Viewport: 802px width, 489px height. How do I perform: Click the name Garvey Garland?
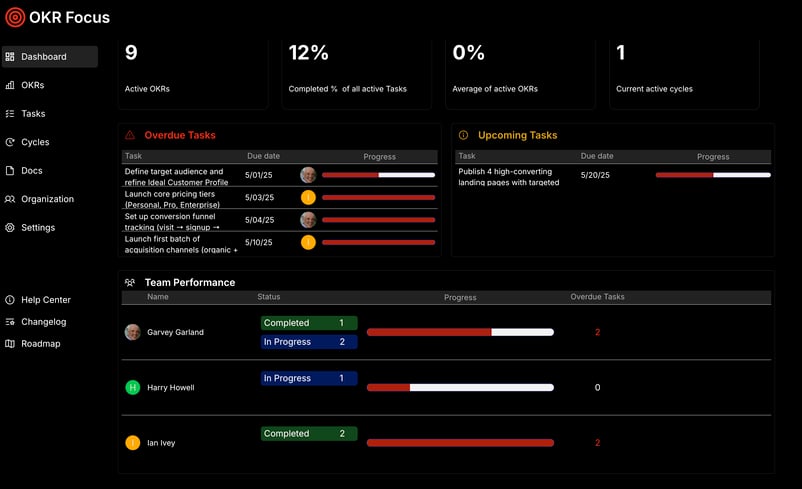(175, 332)
